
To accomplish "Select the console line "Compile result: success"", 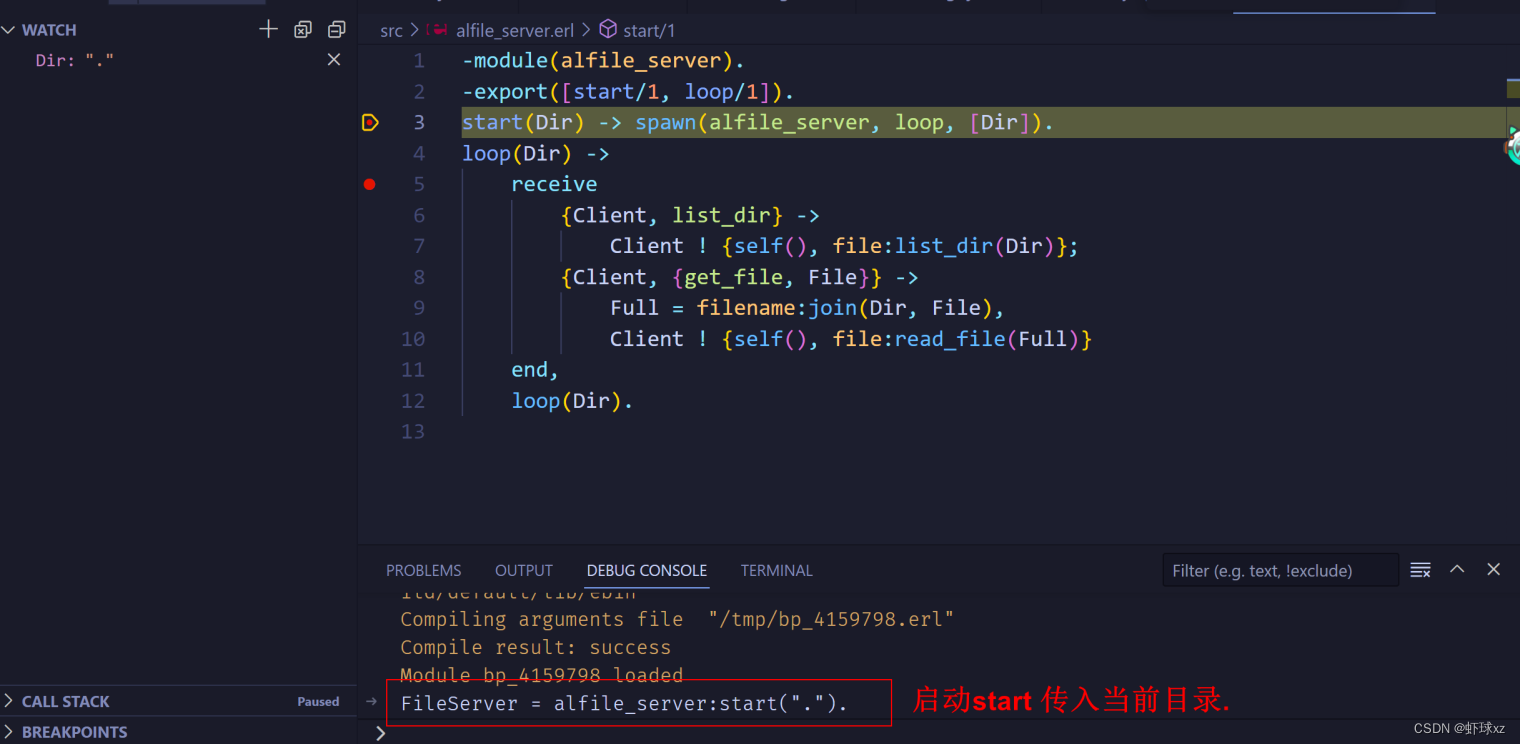I will [x=535, y=647].
